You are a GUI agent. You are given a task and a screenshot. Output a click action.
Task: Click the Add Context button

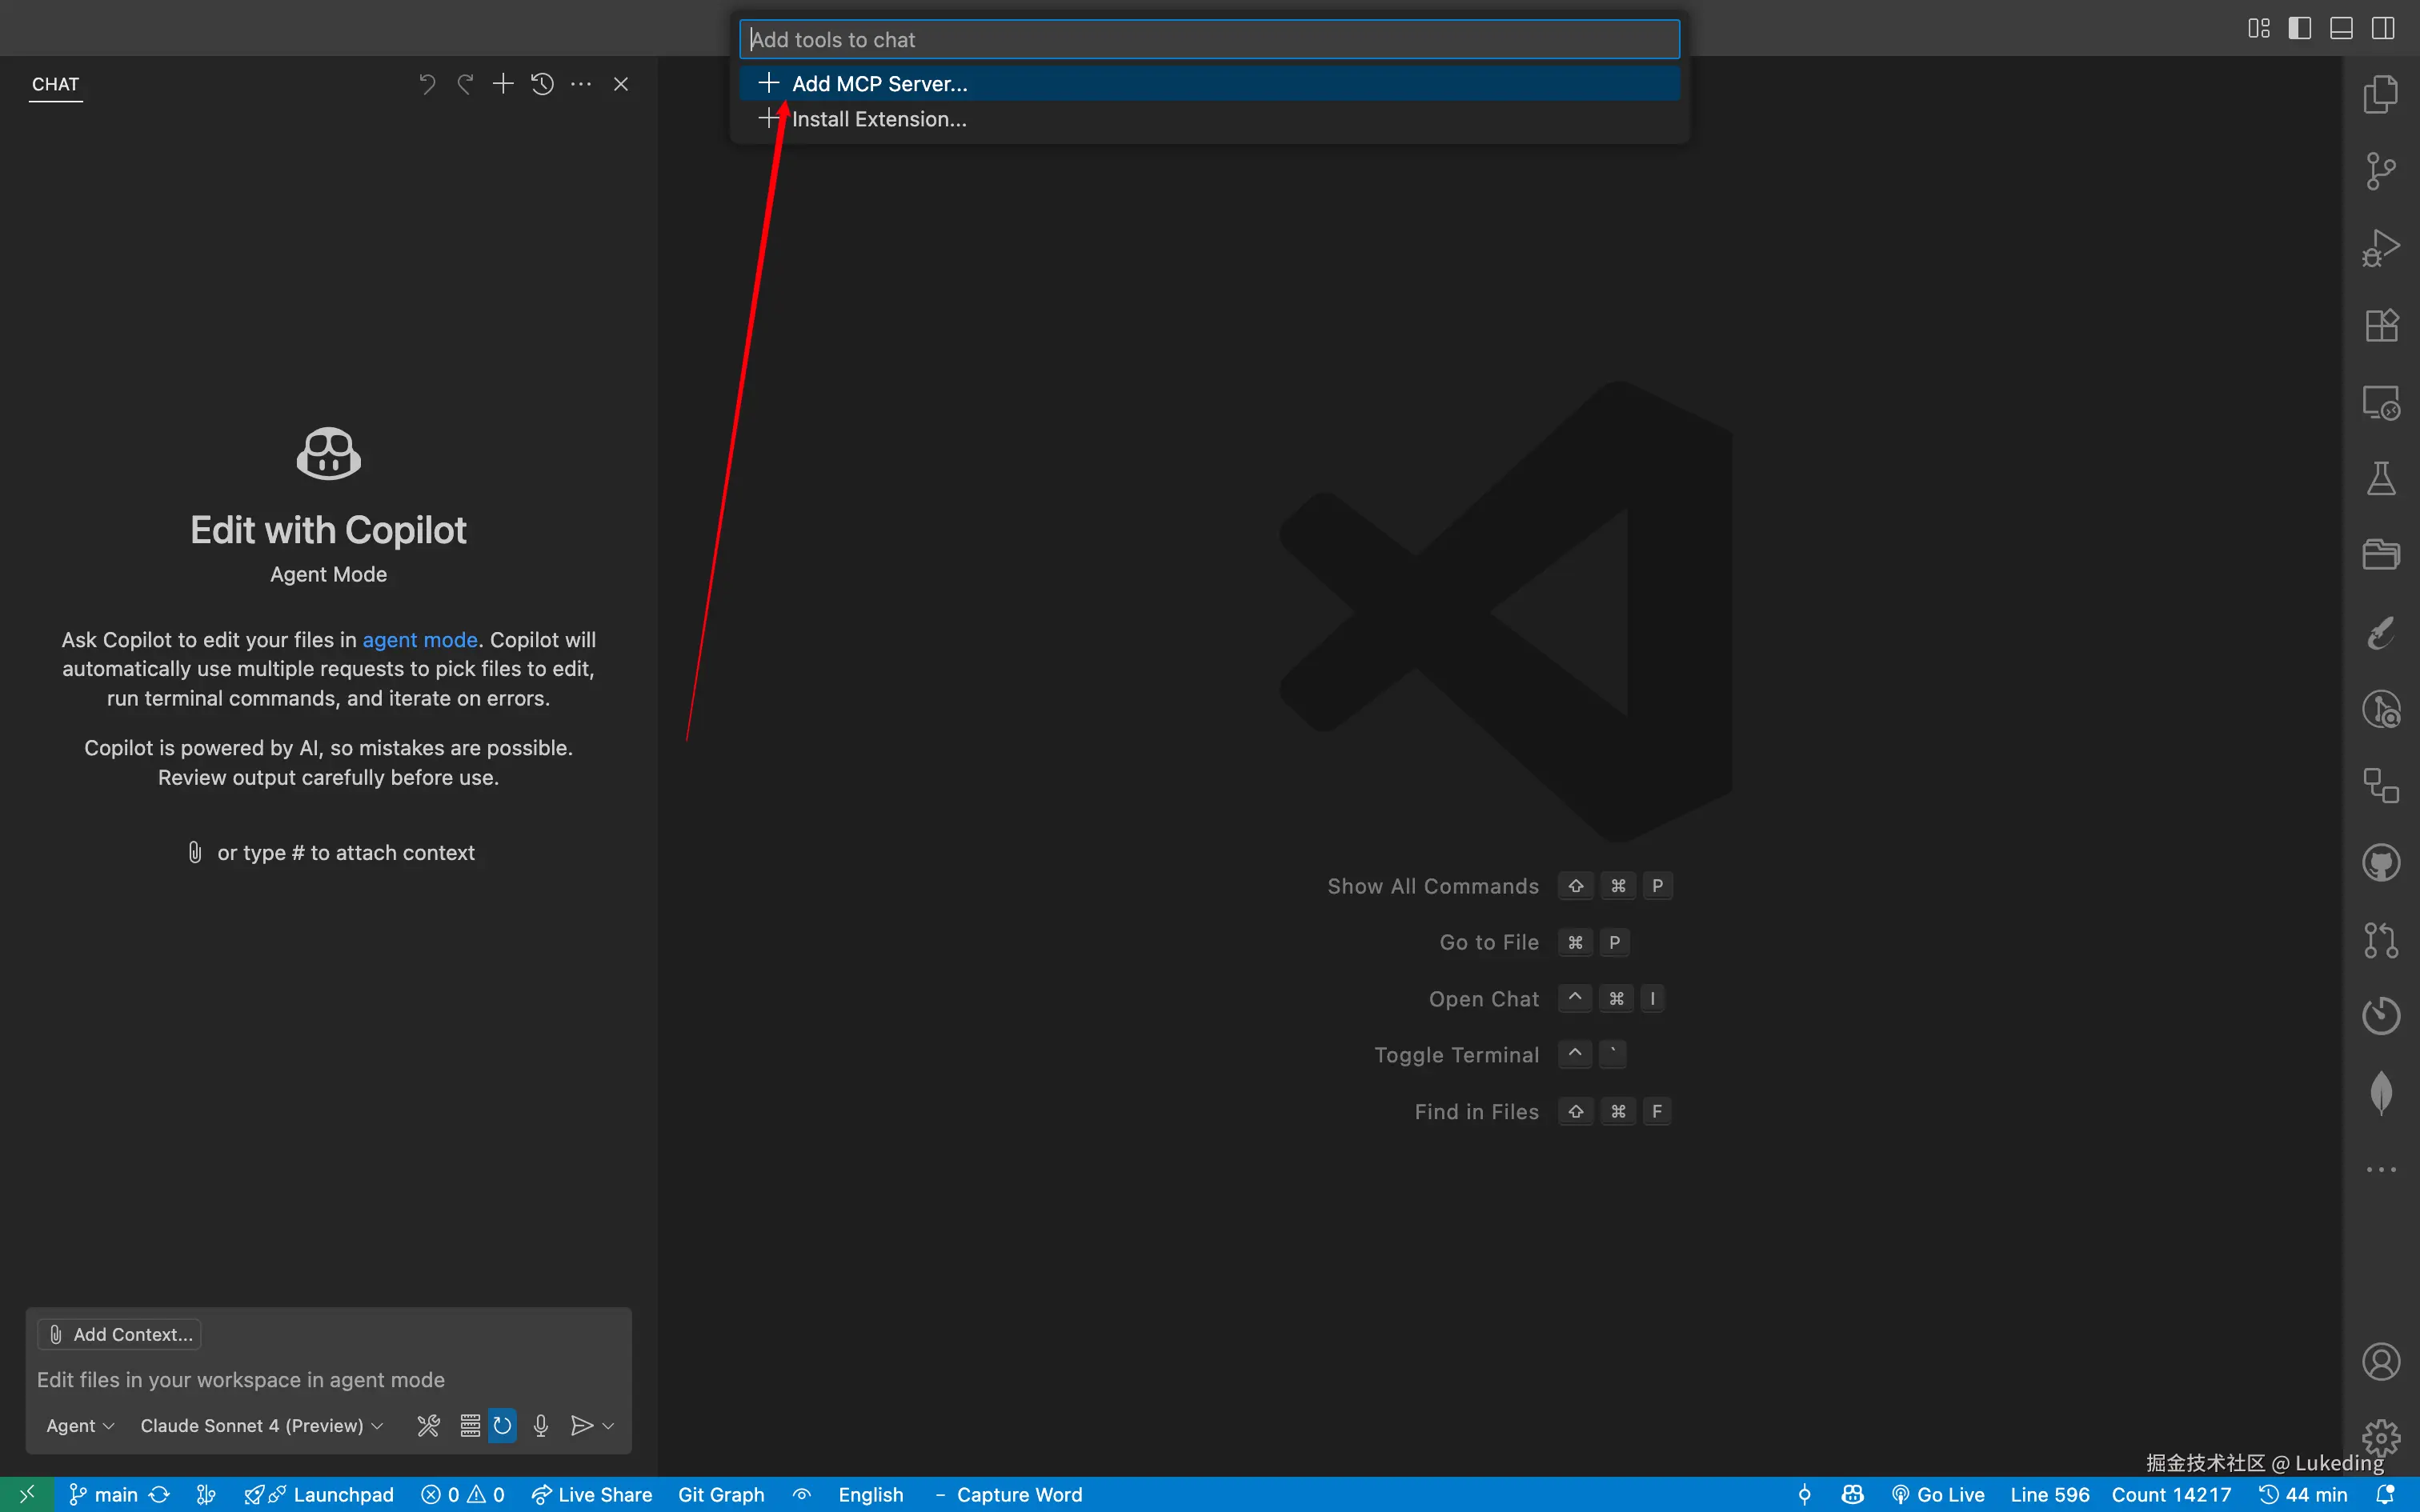pyautogui.click(x=120, y=1334)
